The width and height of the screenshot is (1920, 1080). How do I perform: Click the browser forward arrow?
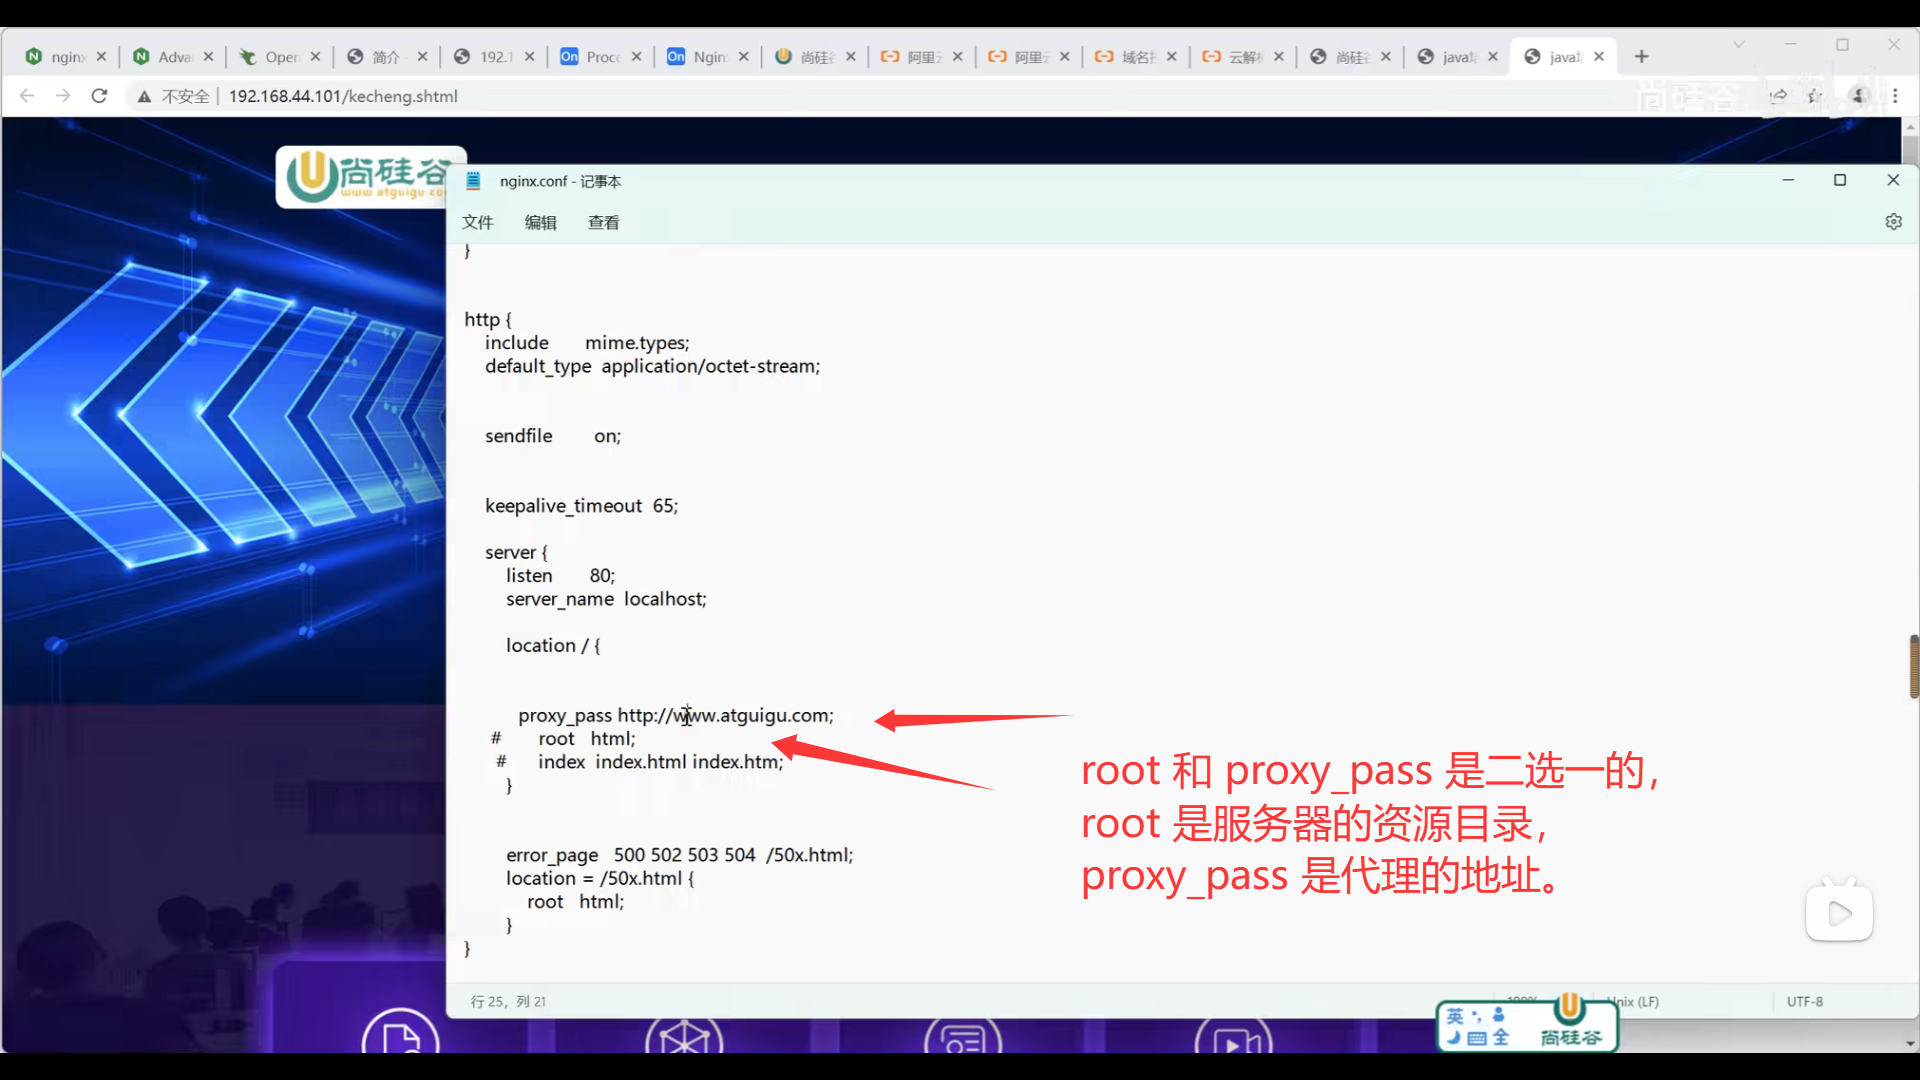[63, 96]
